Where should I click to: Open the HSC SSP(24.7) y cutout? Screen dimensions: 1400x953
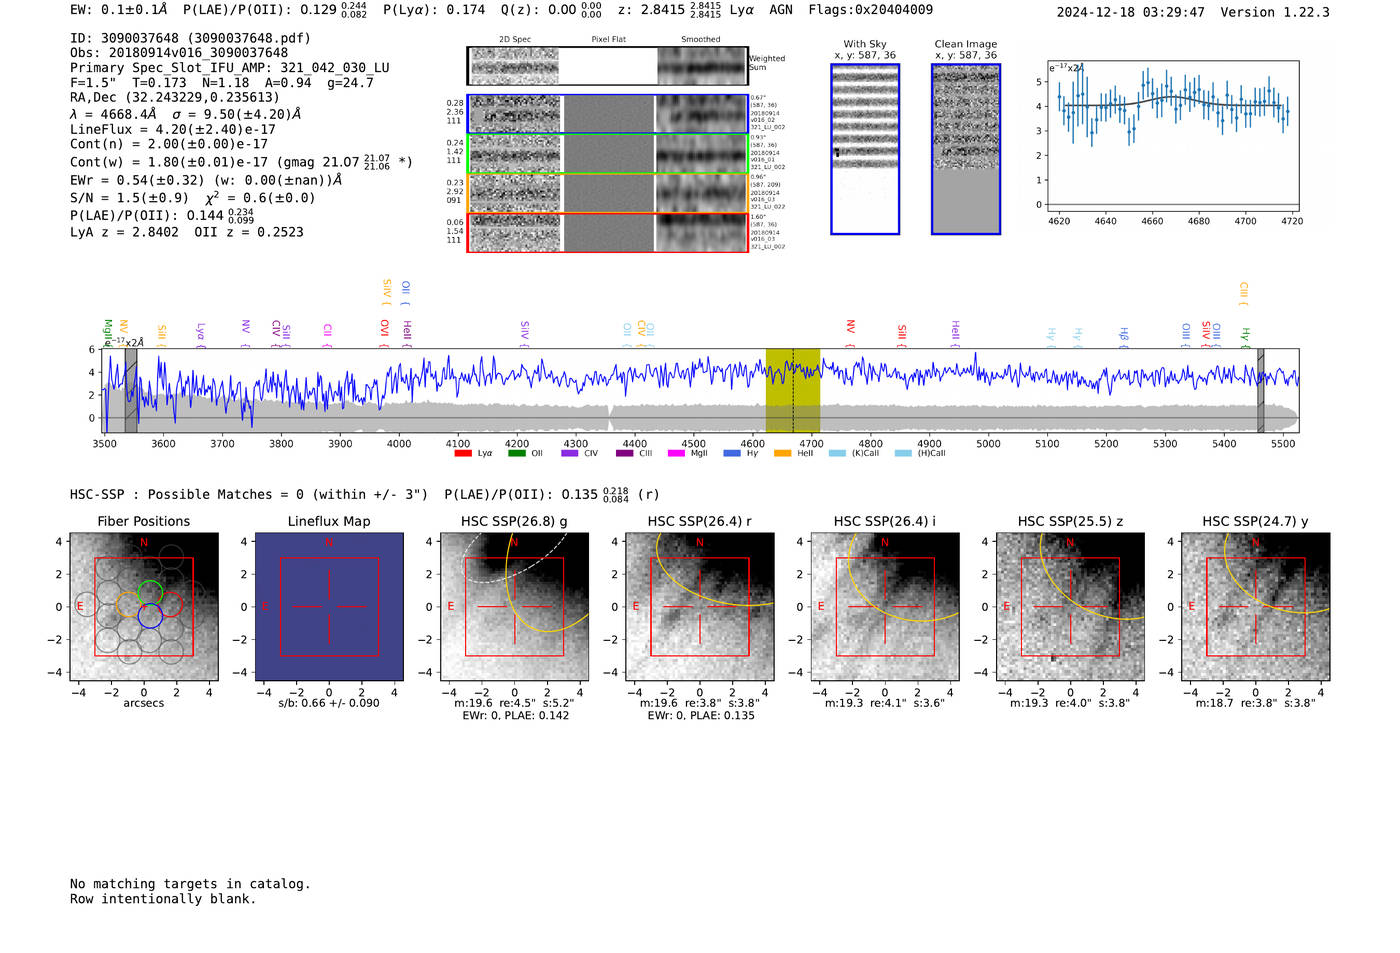pos(1255,607)
